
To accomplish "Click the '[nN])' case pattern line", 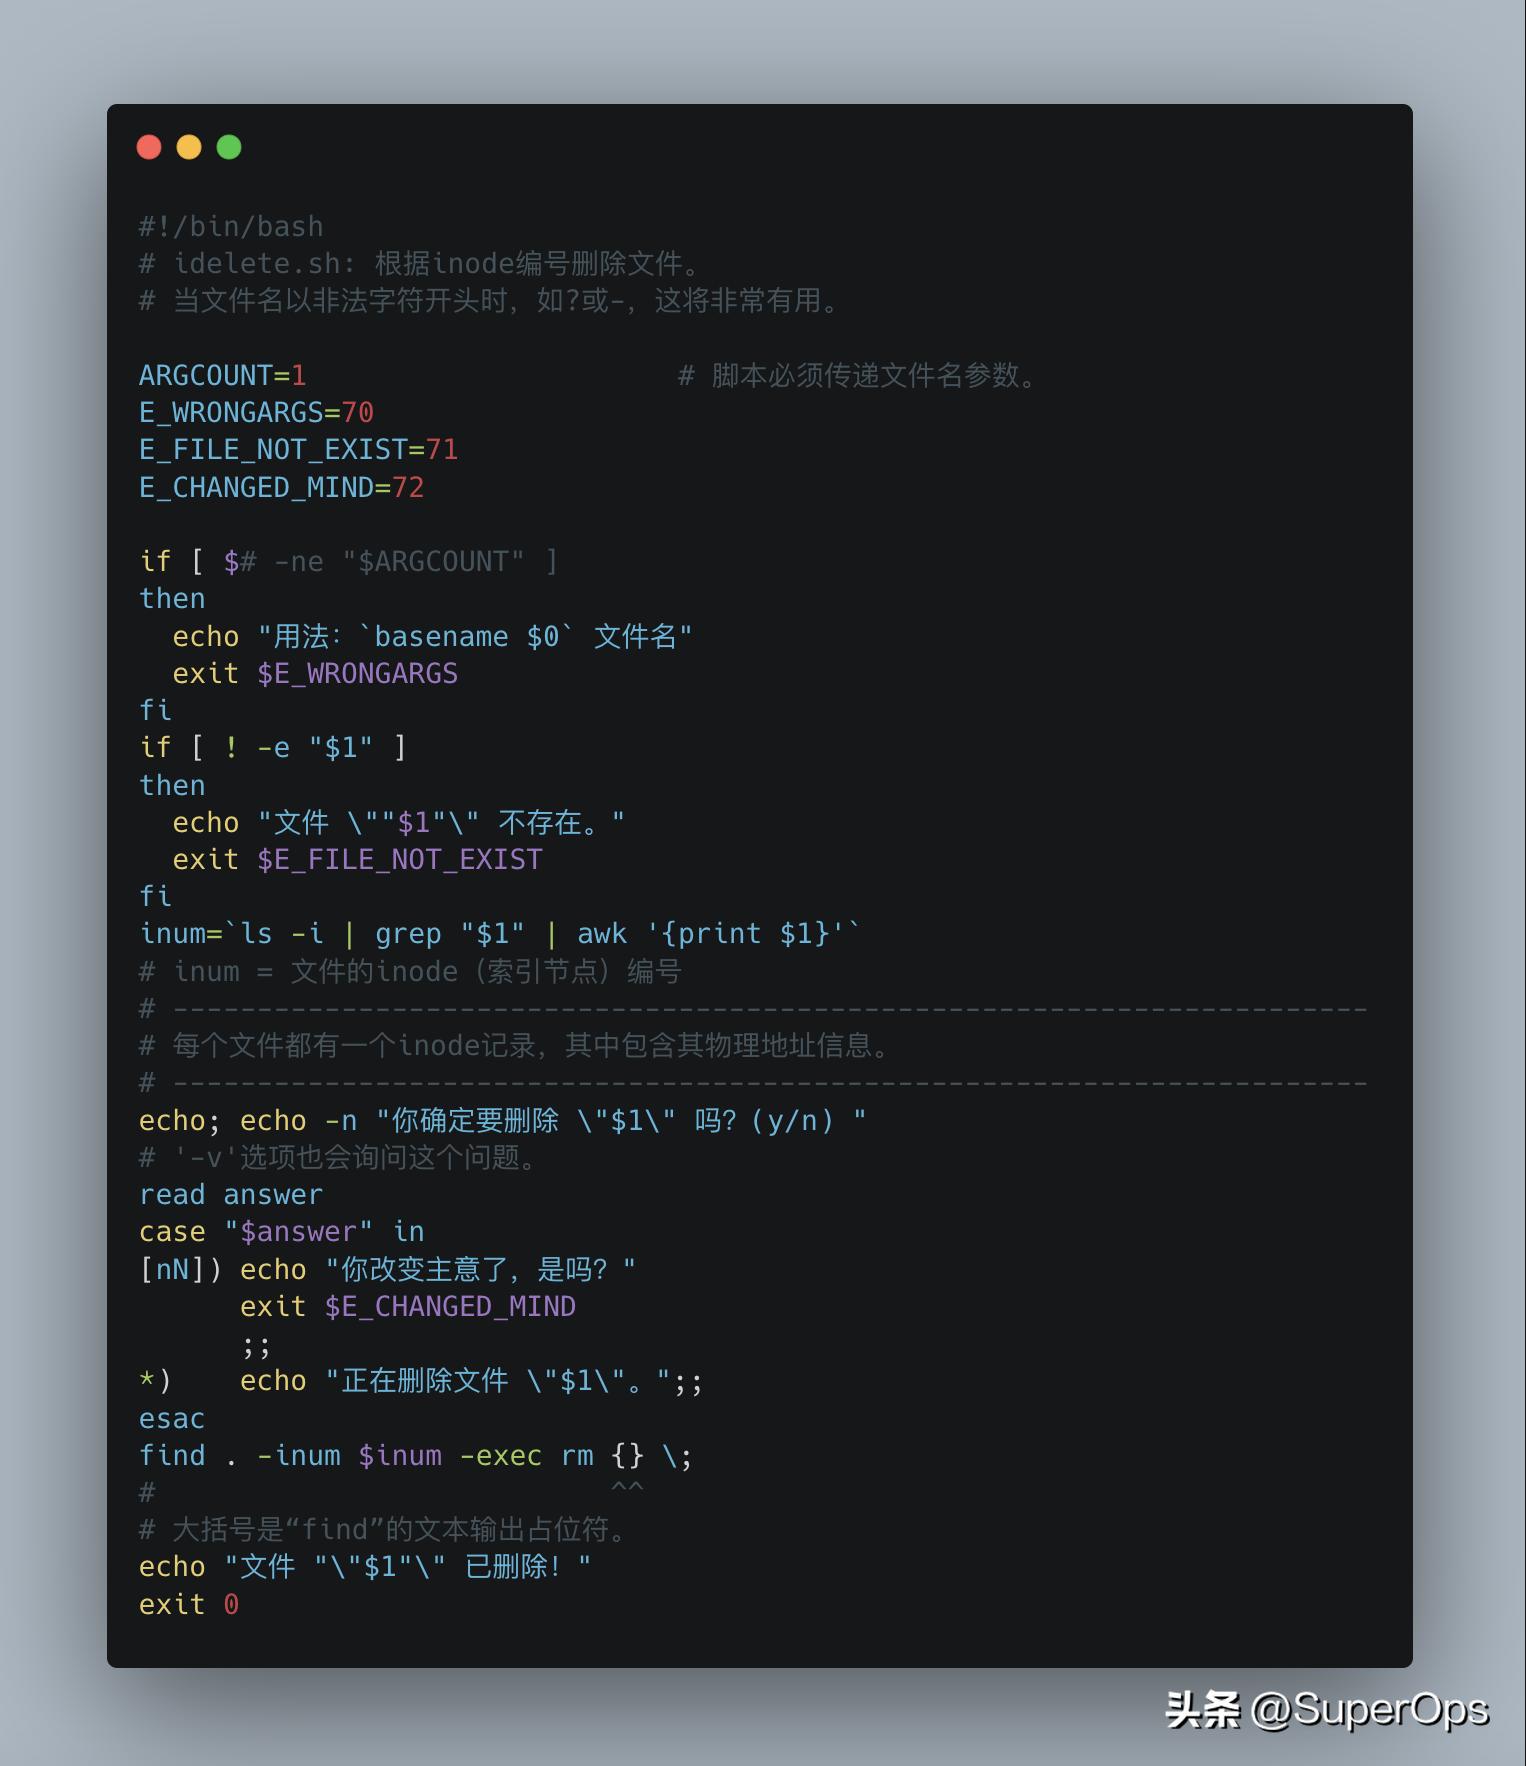I will pyautogui.click(x=388, y=1270).
